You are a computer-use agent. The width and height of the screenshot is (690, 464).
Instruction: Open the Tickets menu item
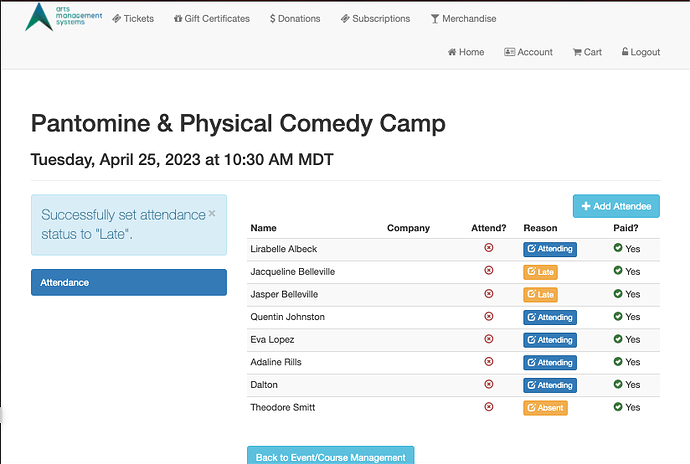pyautogui.click(x=133, y=18)
